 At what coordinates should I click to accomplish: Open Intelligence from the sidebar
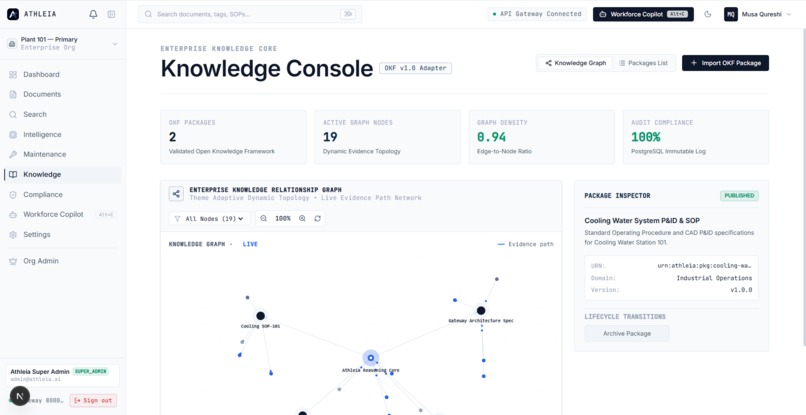[63, 135]
